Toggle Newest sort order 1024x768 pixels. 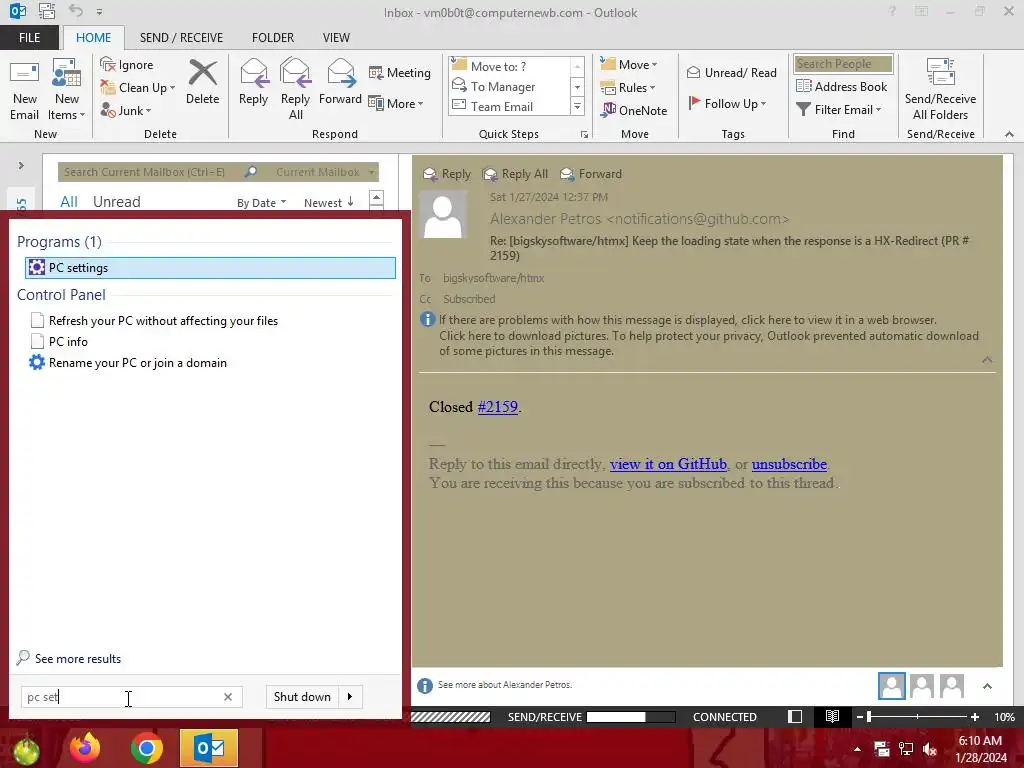328,202
